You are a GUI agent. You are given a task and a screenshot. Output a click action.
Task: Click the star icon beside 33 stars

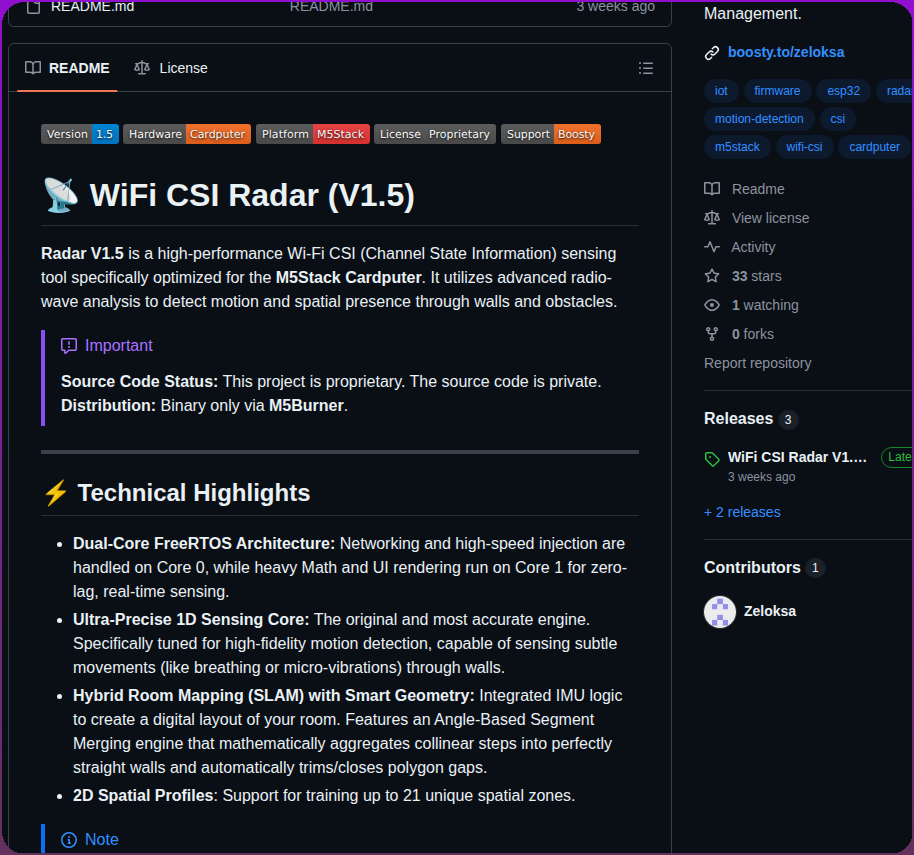(712, 276)
